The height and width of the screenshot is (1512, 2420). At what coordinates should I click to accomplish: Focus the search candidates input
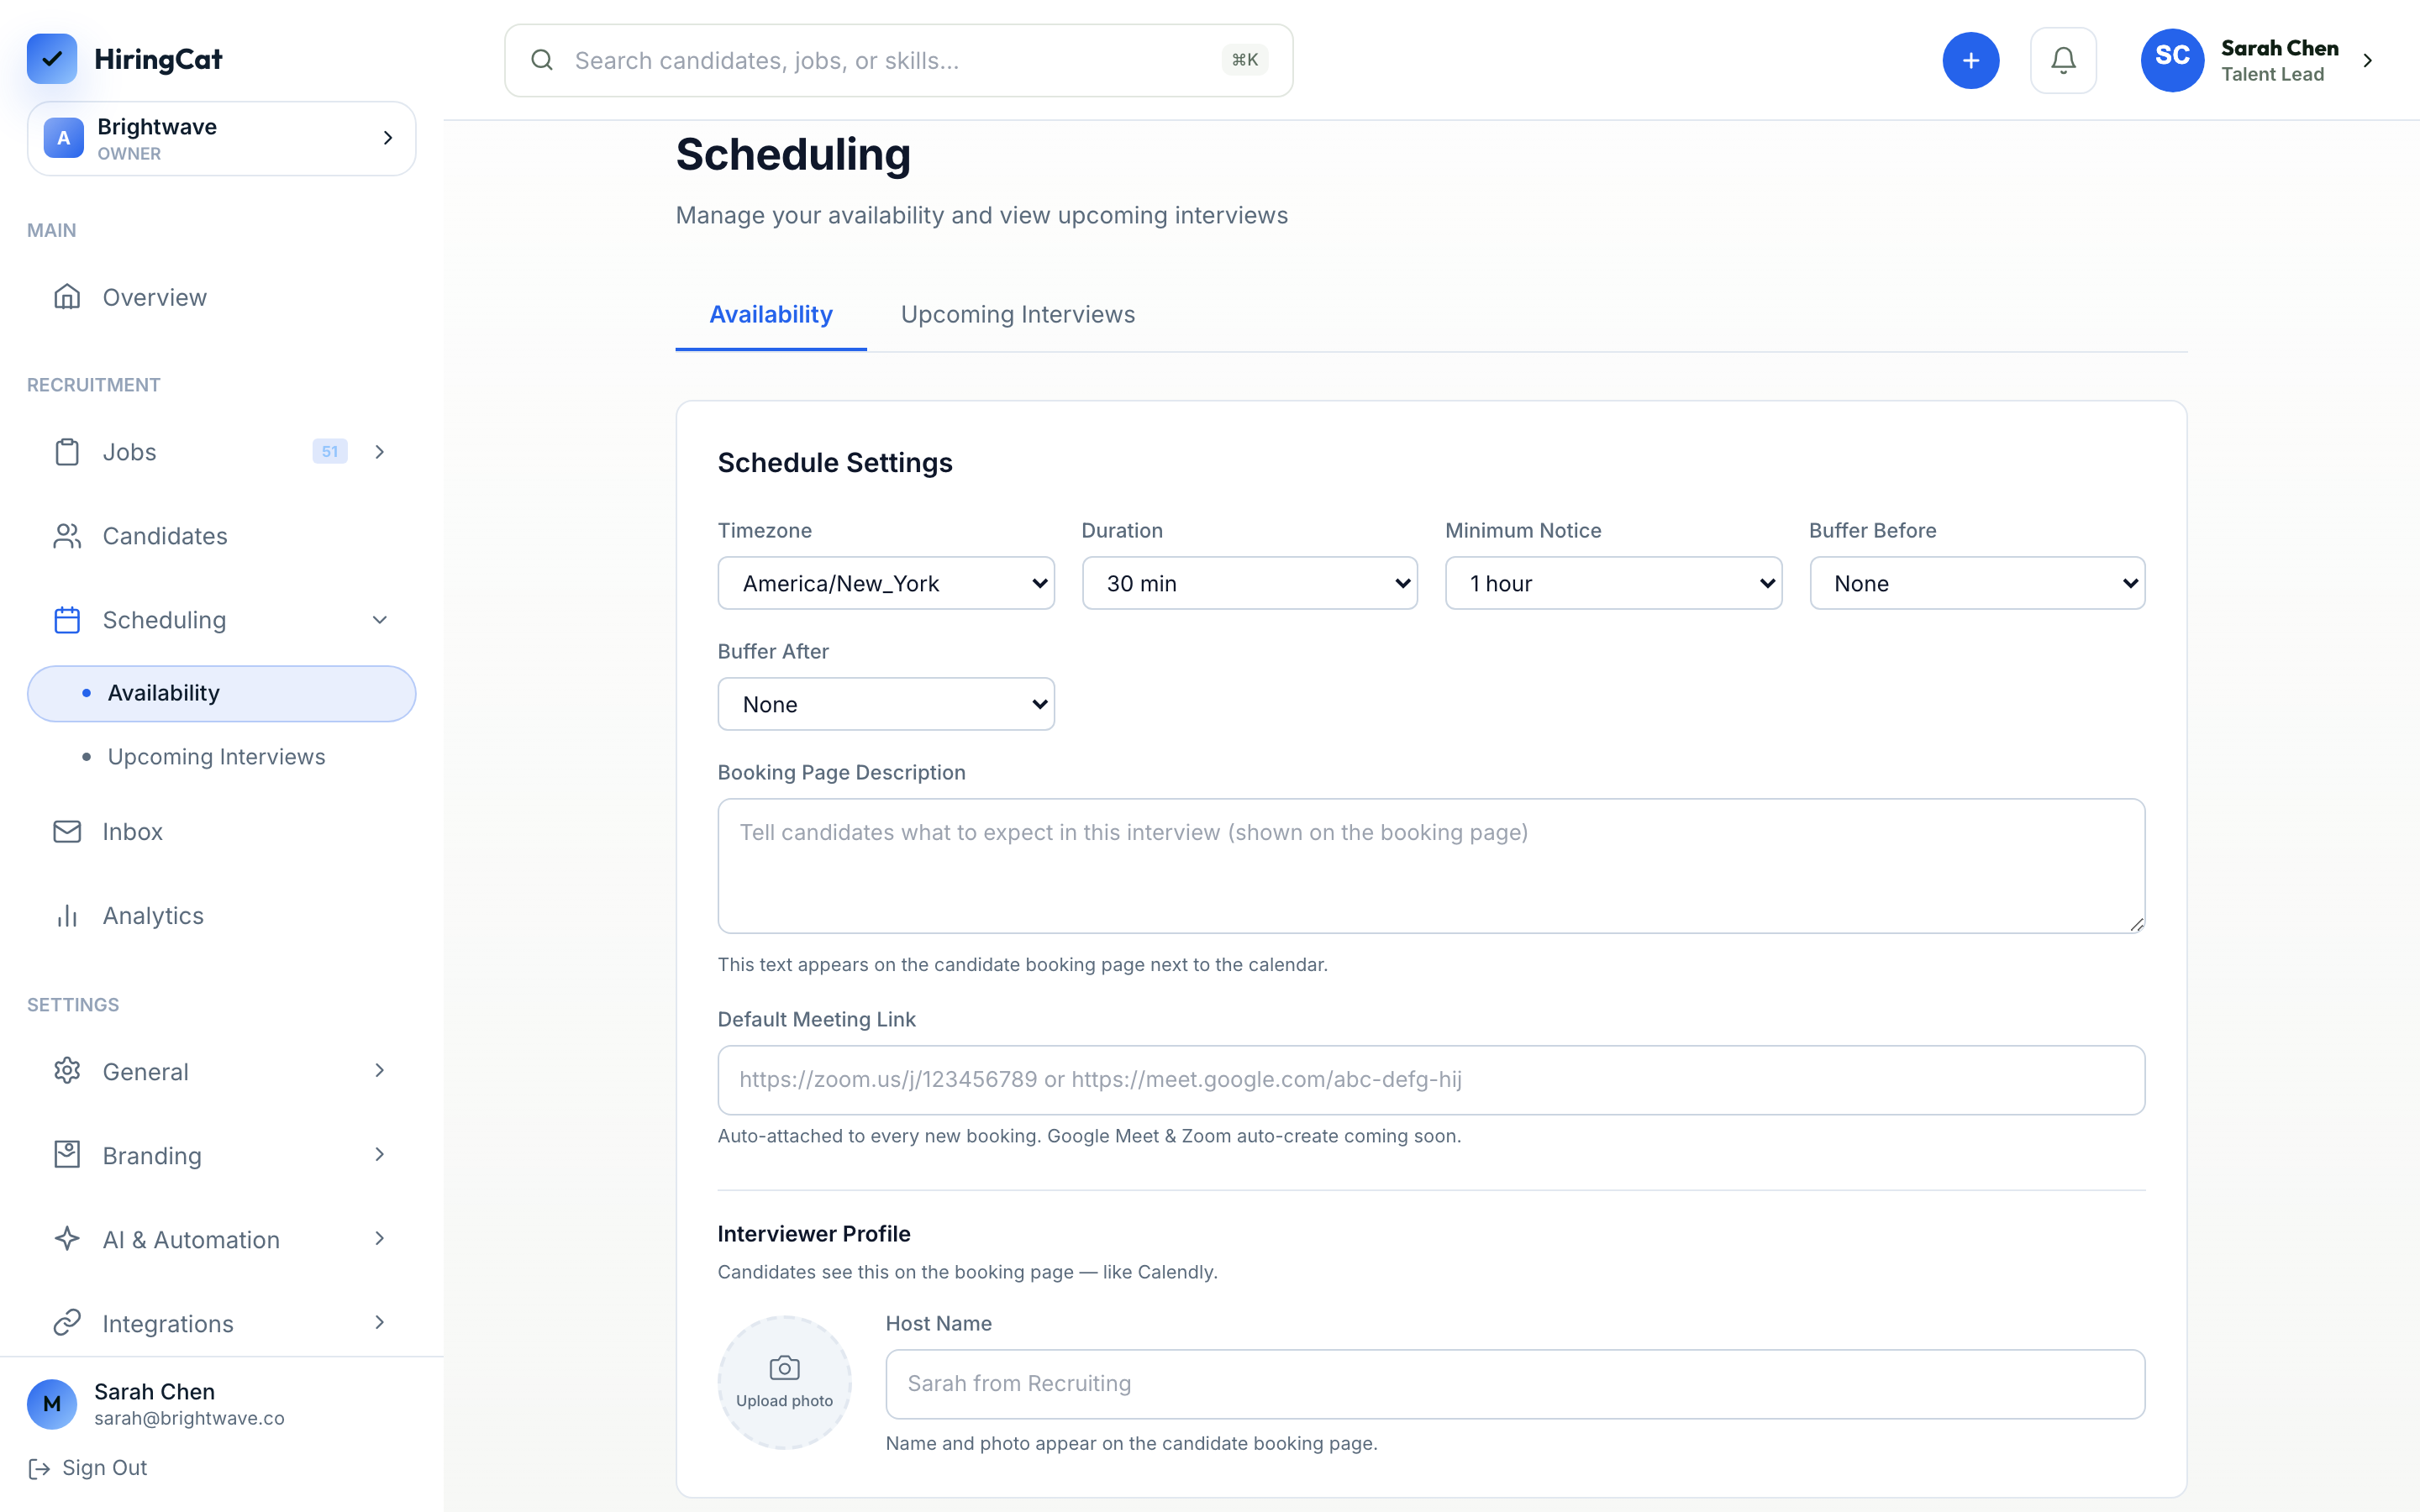coord(897,60)
